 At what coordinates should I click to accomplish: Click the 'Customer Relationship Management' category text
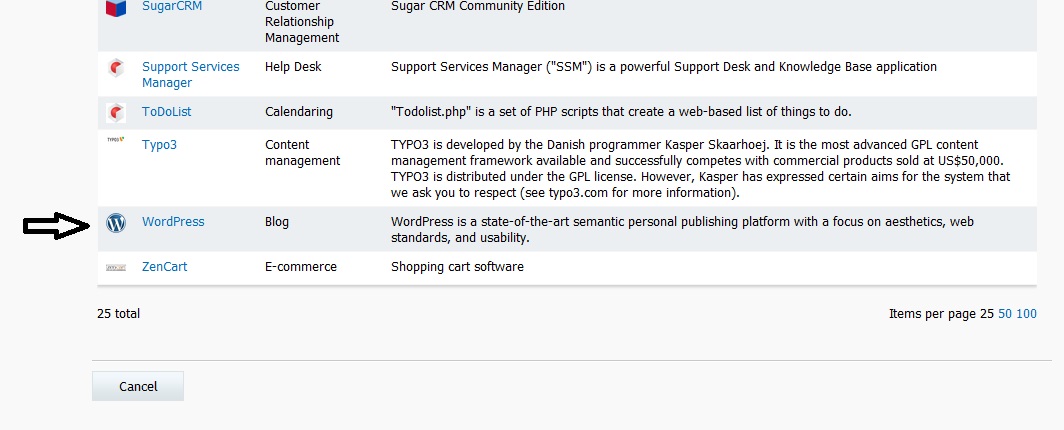pos(302,22)
